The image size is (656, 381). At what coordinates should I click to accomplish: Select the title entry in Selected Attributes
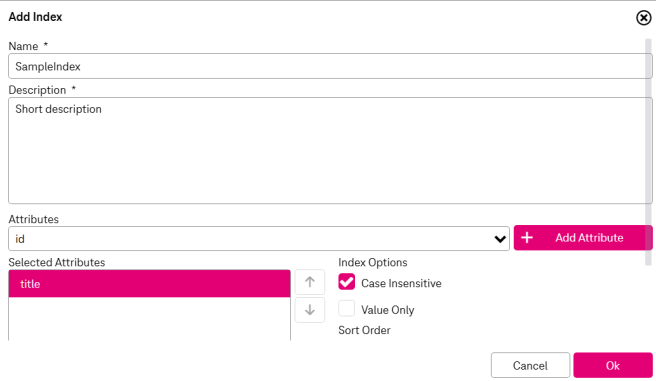click(149, 284)
